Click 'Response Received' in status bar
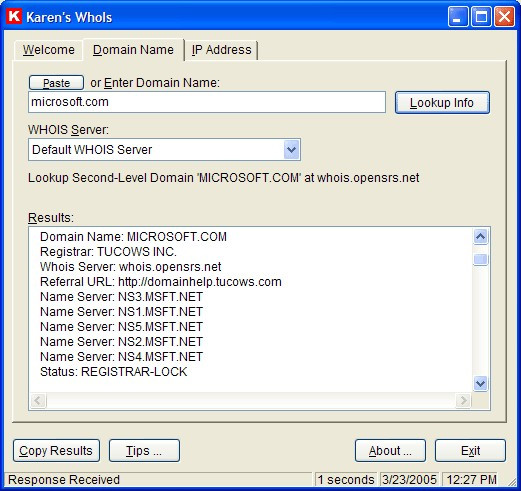521x491 pixels. pyautogui.click(x=64, y=480)
